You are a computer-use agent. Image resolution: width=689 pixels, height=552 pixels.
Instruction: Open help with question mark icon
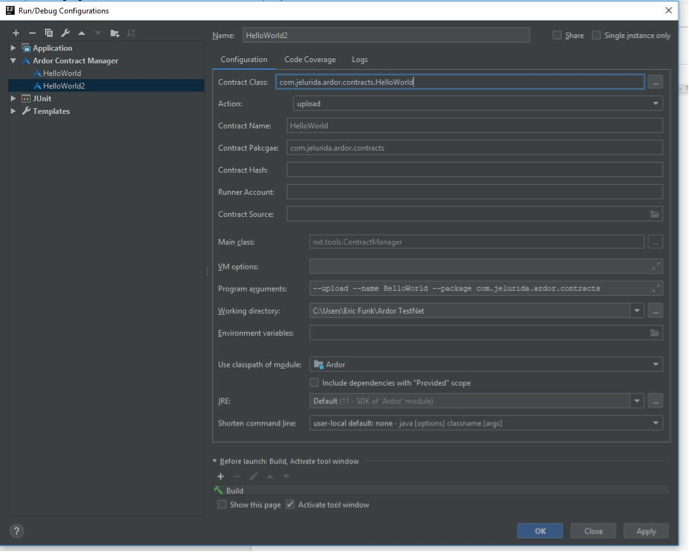pos(17,531)
